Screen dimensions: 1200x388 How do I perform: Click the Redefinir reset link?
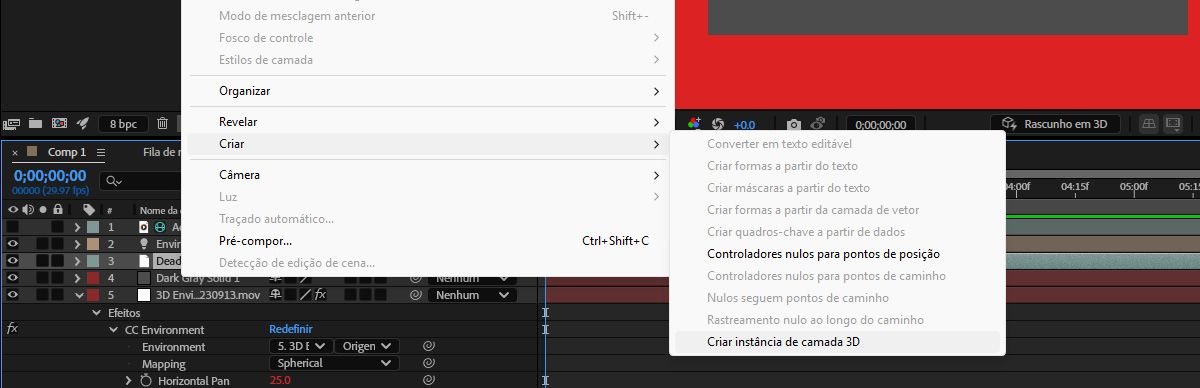coord(291,329)
